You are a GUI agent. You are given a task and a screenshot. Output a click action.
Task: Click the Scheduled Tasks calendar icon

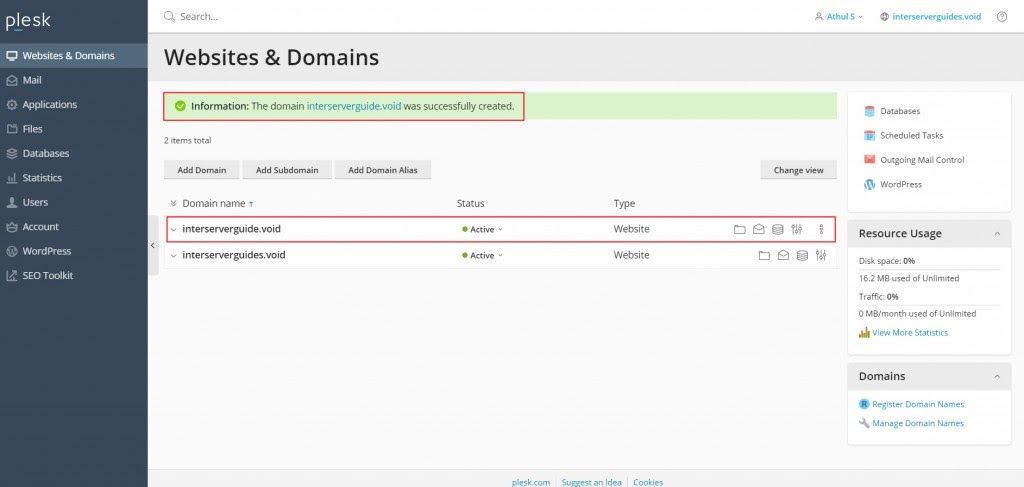pyautogui.click(x=869, y=136)
